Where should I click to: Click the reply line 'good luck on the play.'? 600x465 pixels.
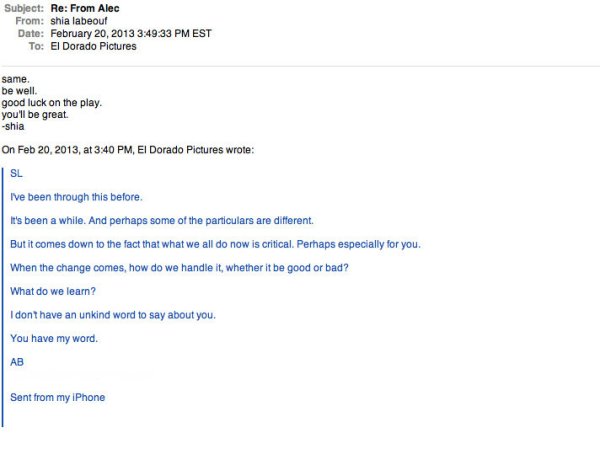(52, 103)
